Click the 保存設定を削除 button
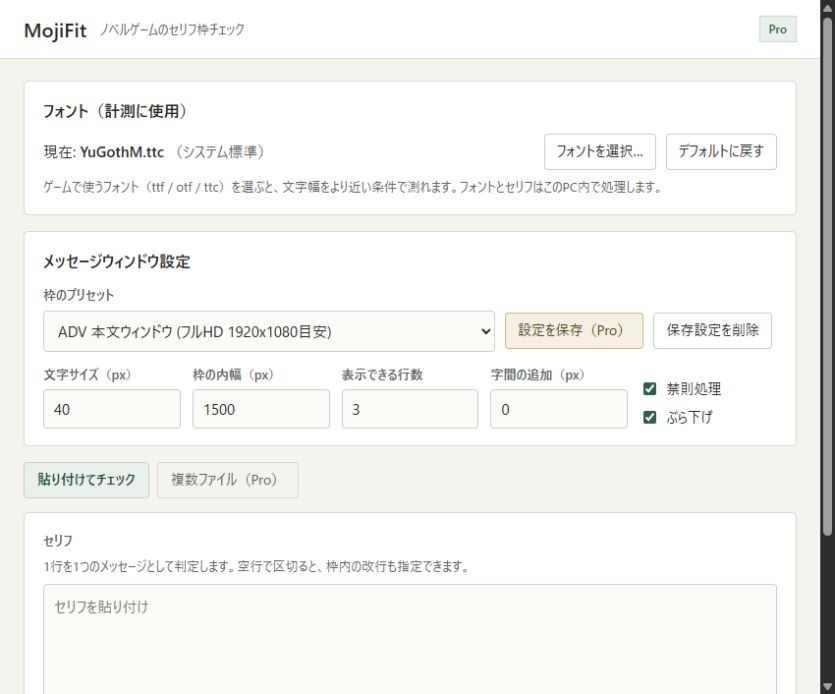Screen dimensions: 835x694 tap(713, 331)
